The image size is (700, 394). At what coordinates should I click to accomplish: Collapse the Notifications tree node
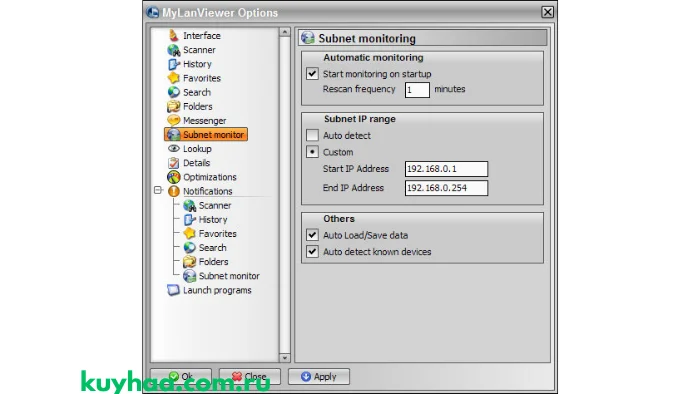click(x=158, y=191)
